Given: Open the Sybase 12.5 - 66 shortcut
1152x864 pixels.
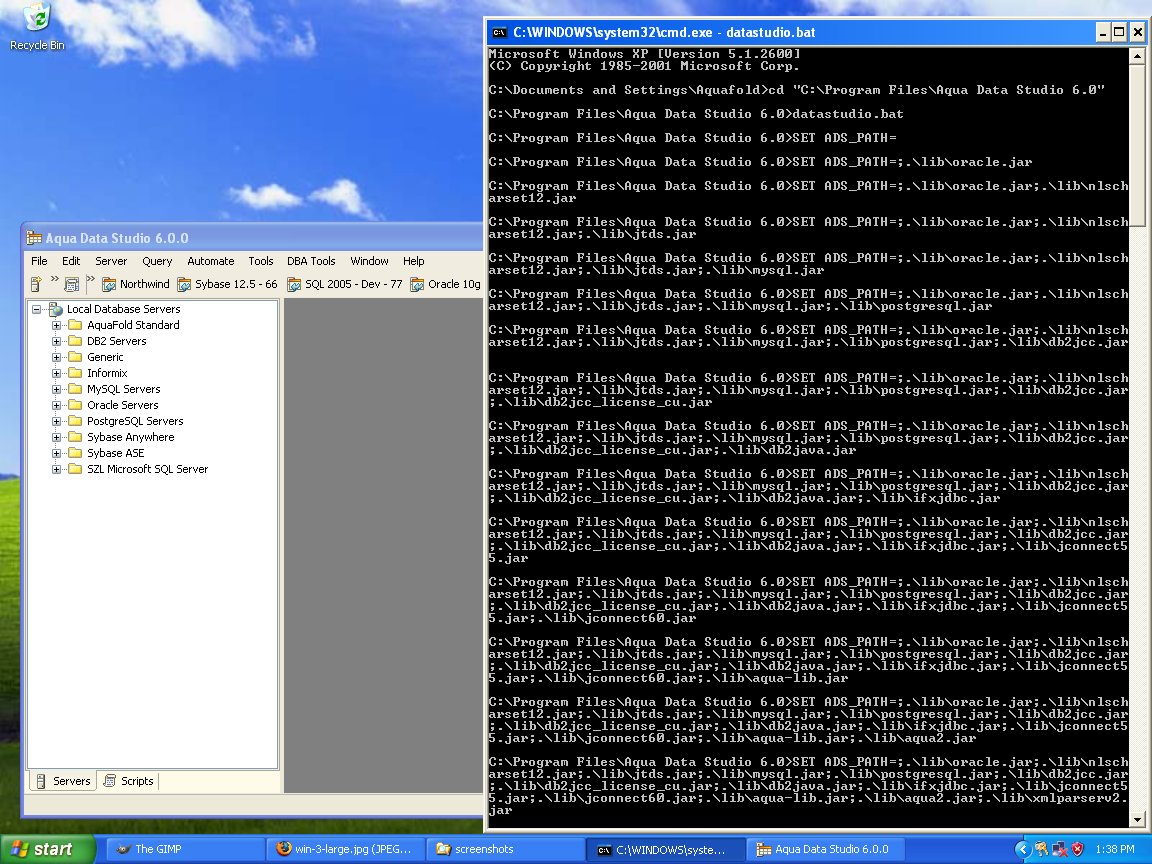Looking at the screenshot, I should pyautogui.click(x=227, y=284).
